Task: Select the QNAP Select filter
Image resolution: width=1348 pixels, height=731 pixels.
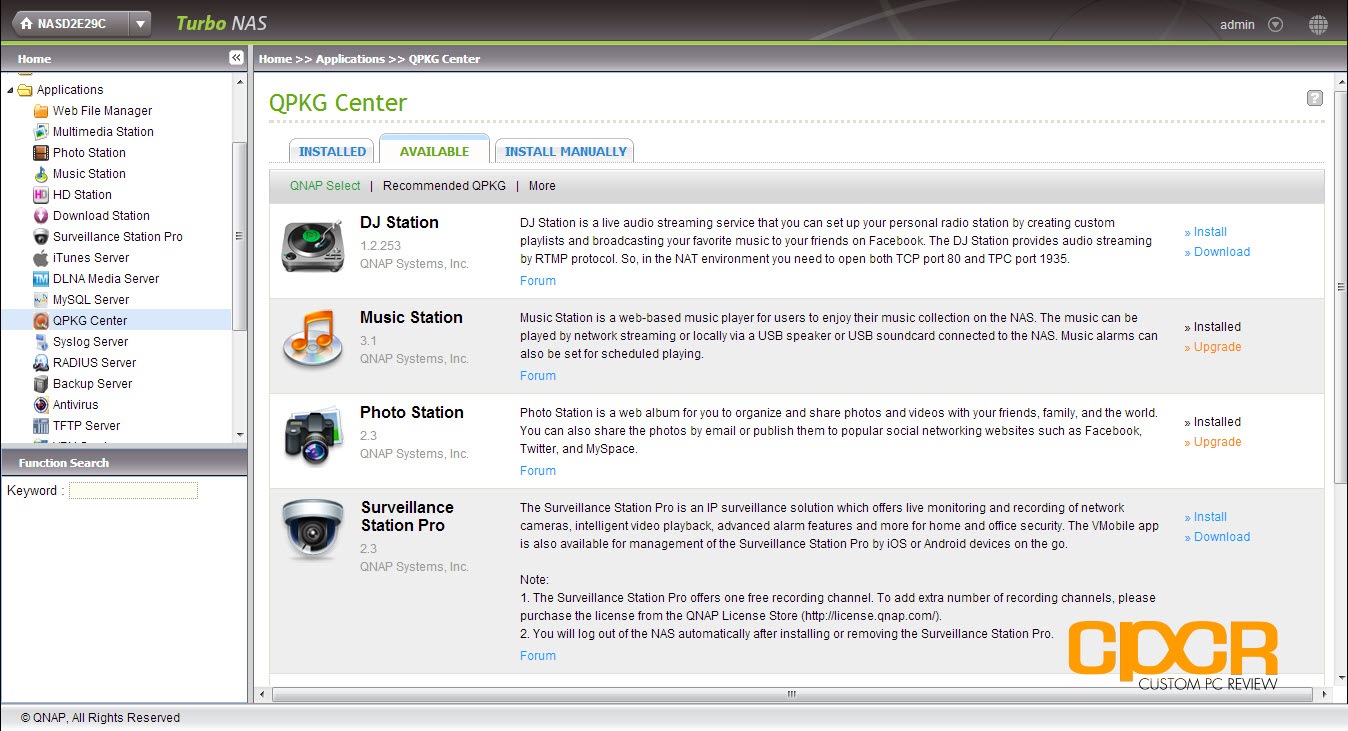Action: [325, 186]
